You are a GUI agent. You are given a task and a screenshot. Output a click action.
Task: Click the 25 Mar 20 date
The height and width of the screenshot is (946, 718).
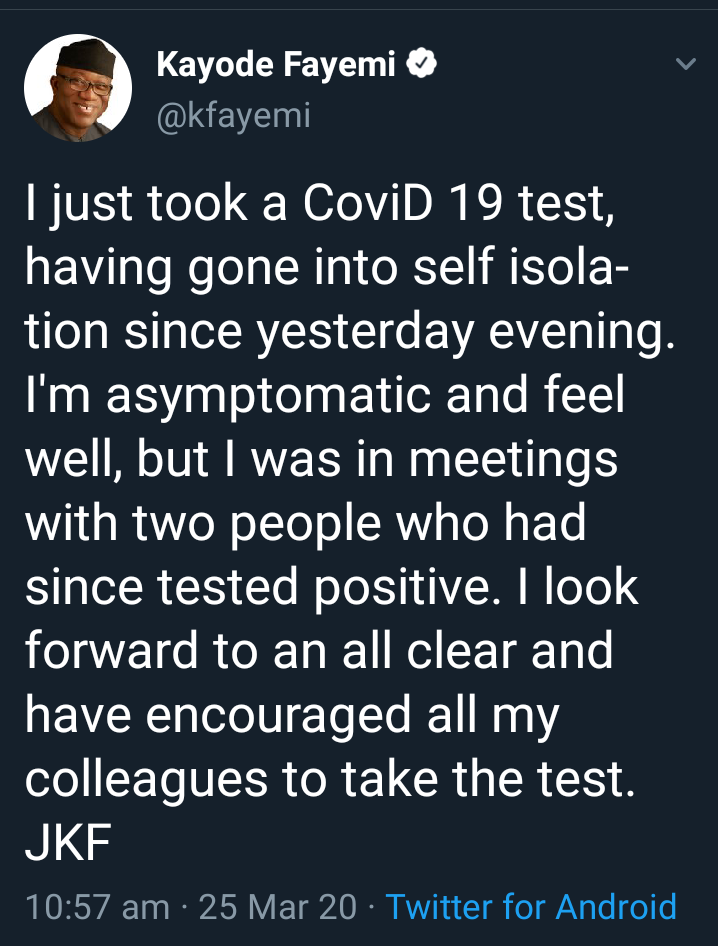[x=278, y=907]
